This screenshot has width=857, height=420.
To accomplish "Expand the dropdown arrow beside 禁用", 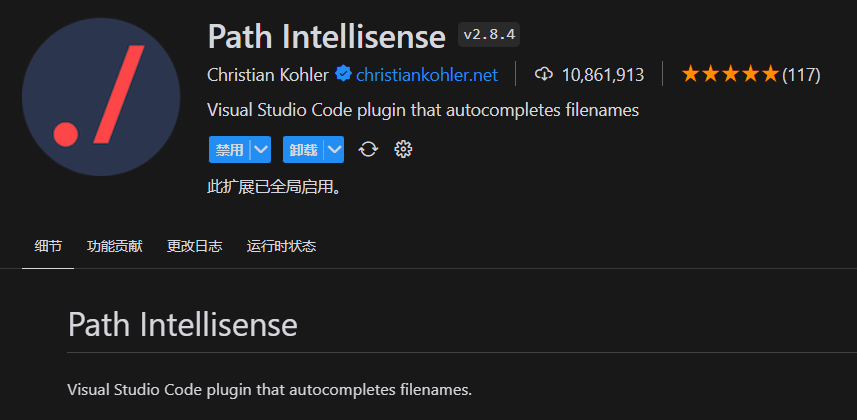I will [x=261, y=149].
